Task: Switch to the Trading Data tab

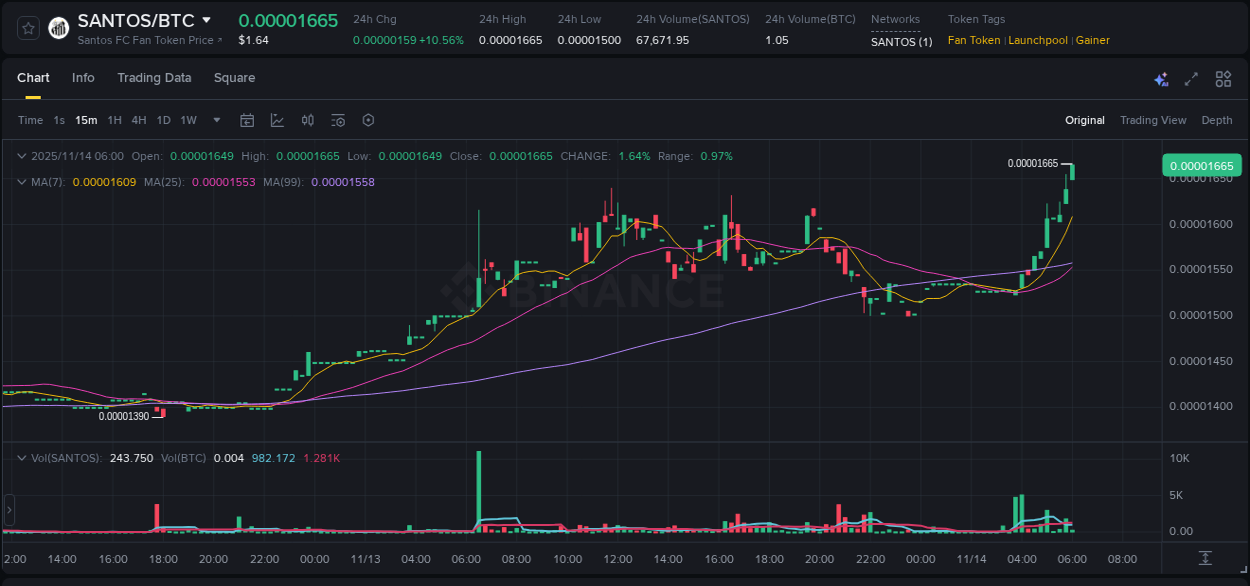Action: pyautogui.click(x=154, y=78)
